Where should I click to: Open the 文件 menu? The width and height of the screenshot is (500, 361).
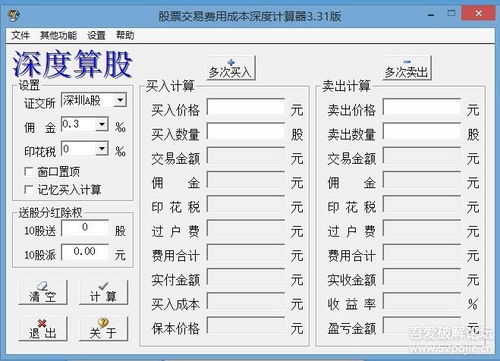(x=20, y=35)
